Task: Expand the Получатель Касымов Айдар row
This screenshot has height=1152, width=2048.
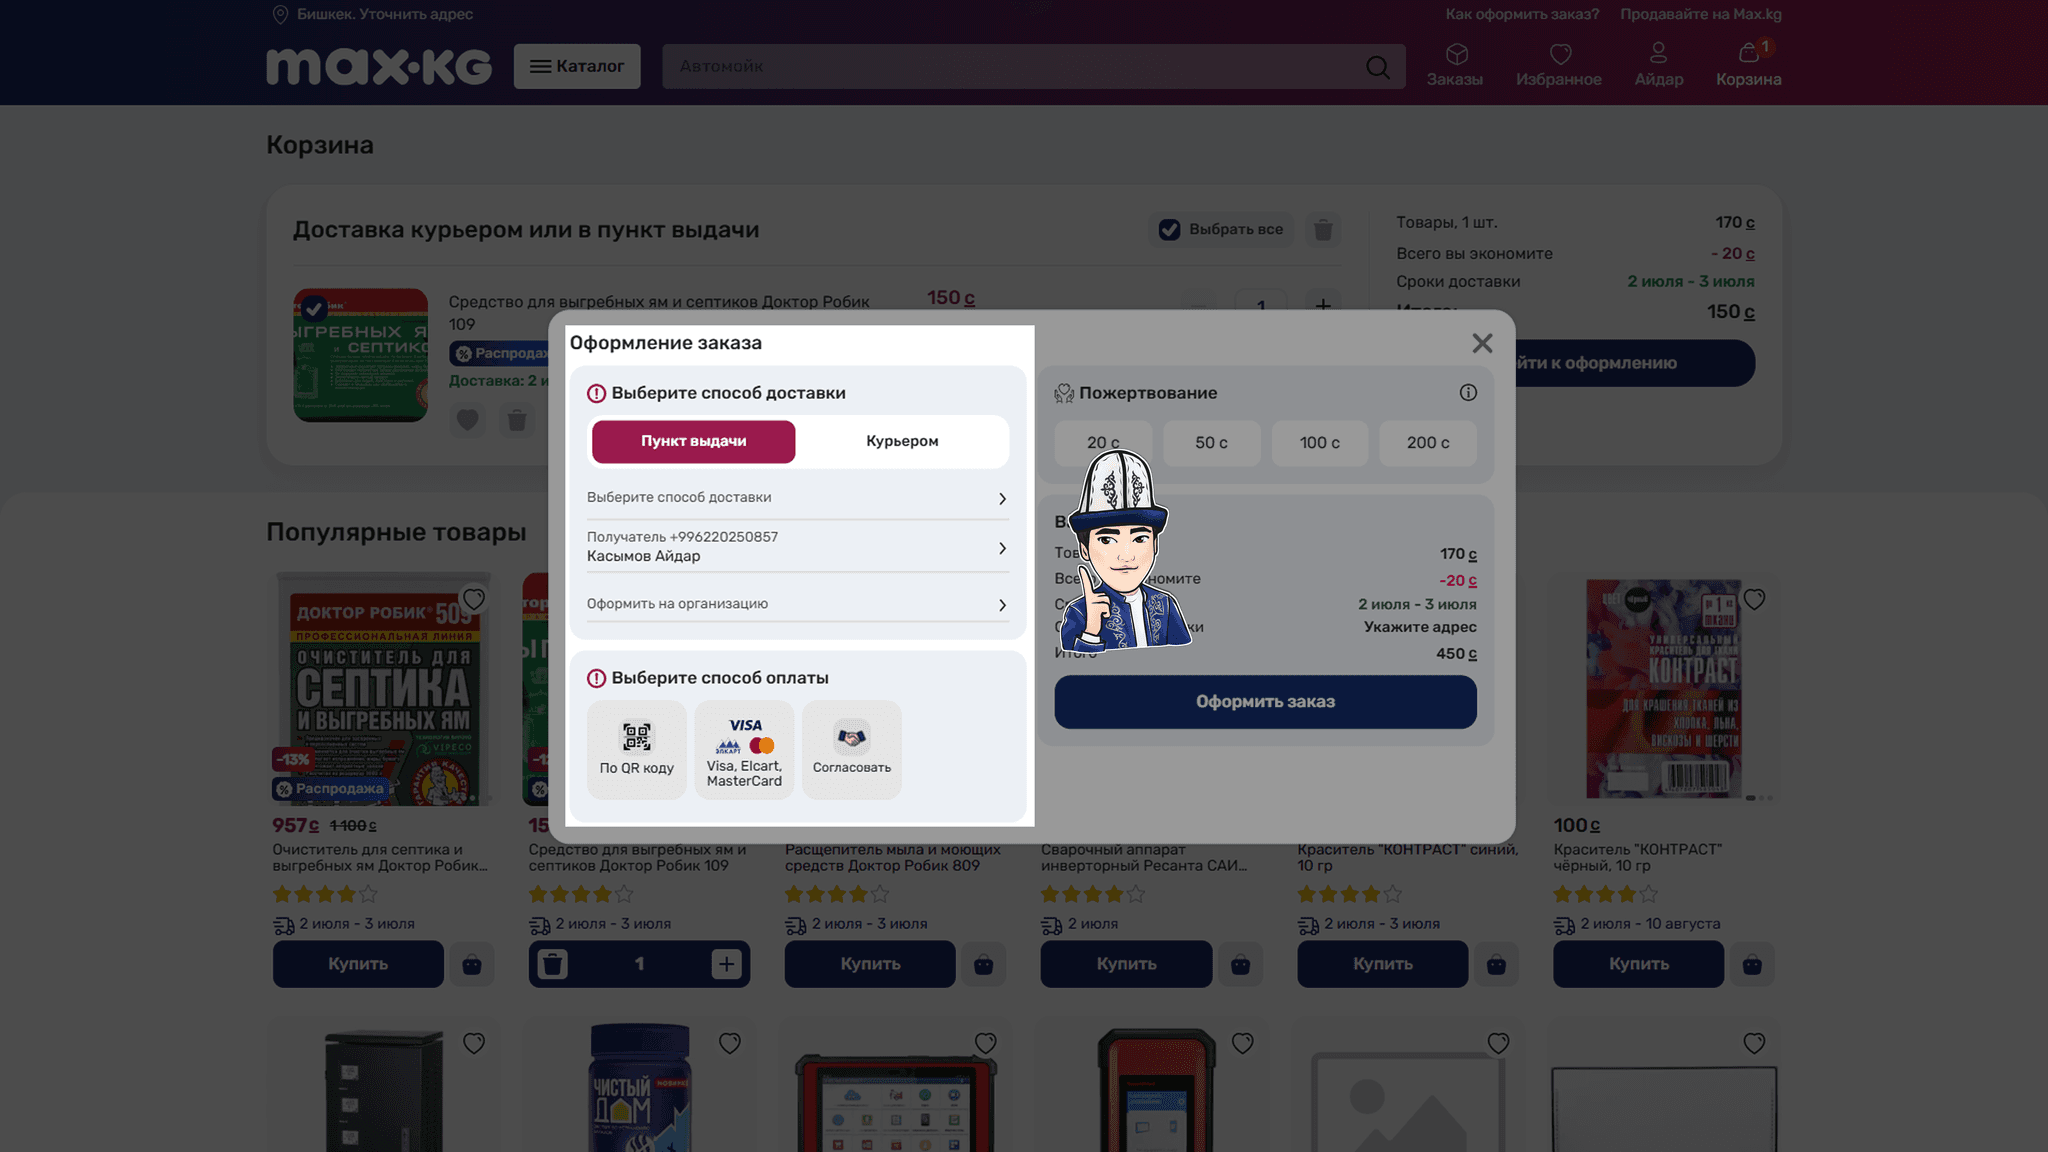Action: 797,547
